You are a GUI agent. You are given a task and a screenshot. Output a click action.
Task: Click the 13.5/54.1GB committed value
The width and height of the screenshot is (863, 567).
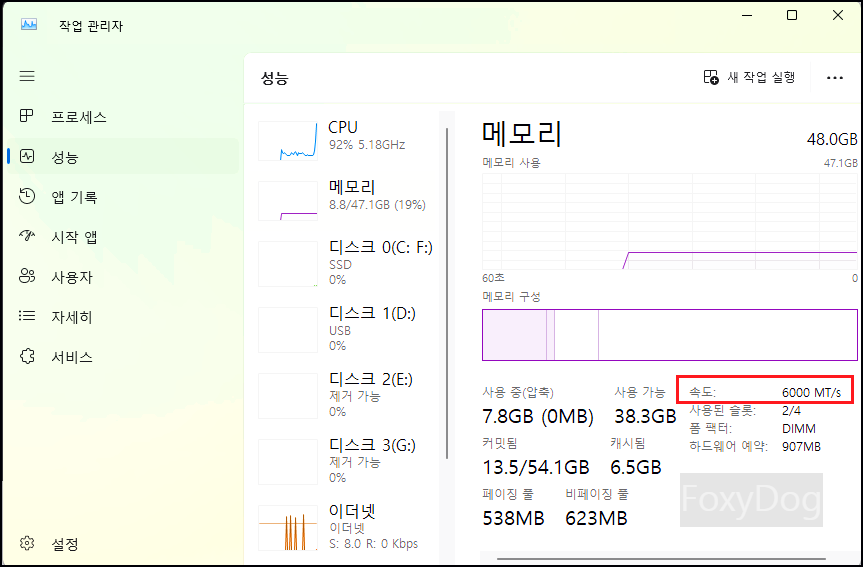pyautogui.click(x=536, y=467)
